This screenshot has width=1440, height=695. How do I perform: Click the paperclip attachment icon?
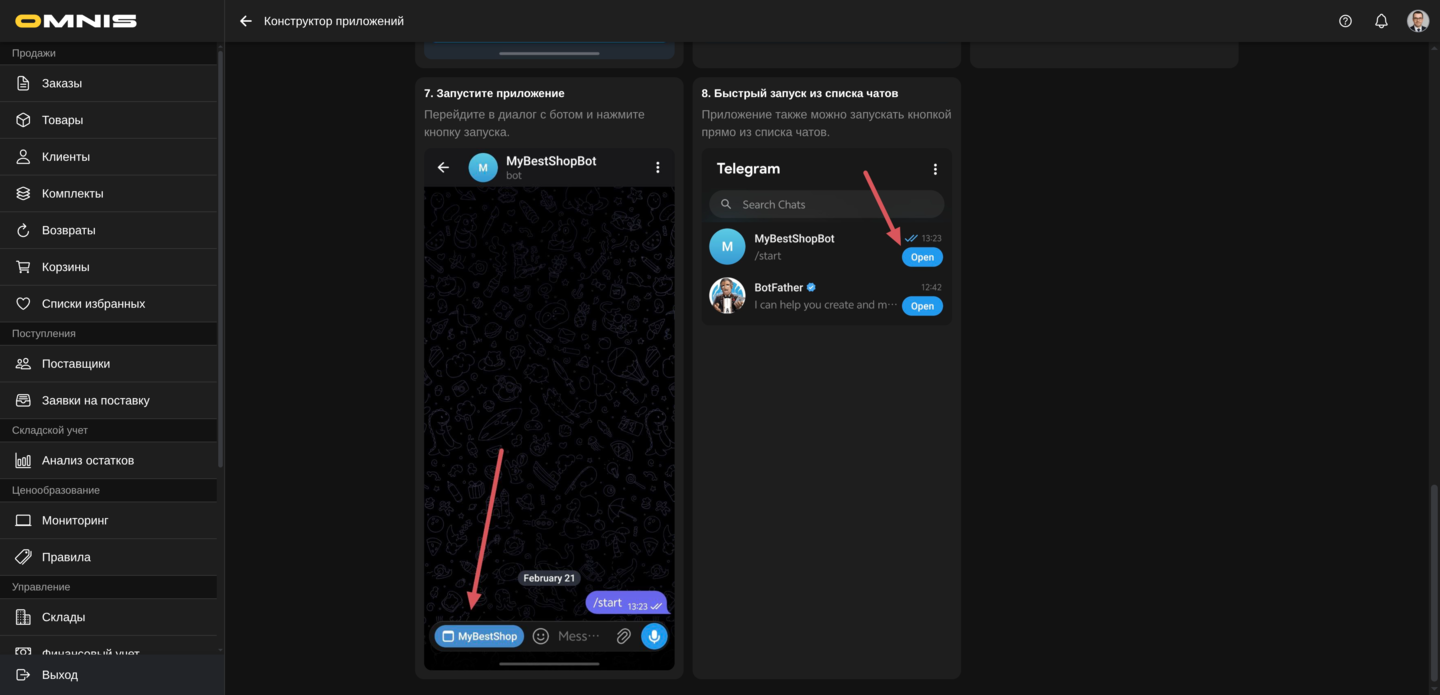[623, 635]
